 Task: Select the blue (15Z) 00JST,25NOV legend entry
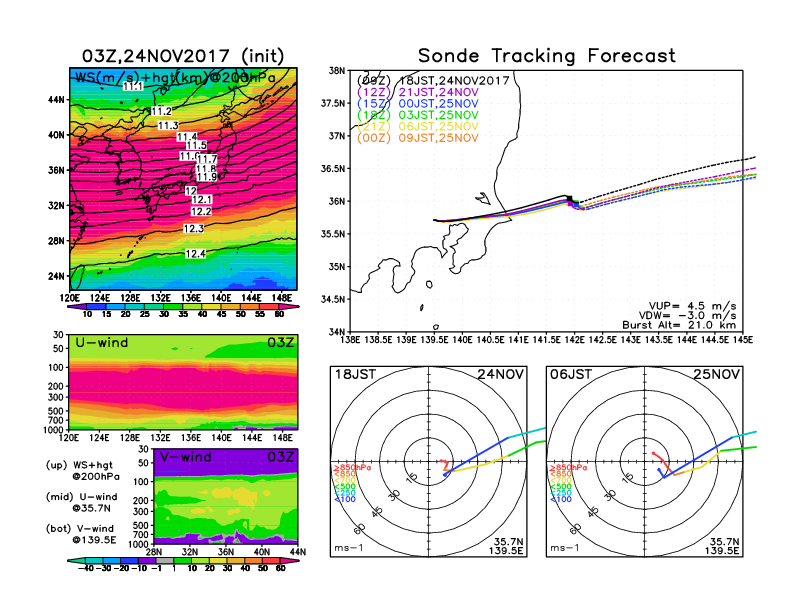point(418,104)
